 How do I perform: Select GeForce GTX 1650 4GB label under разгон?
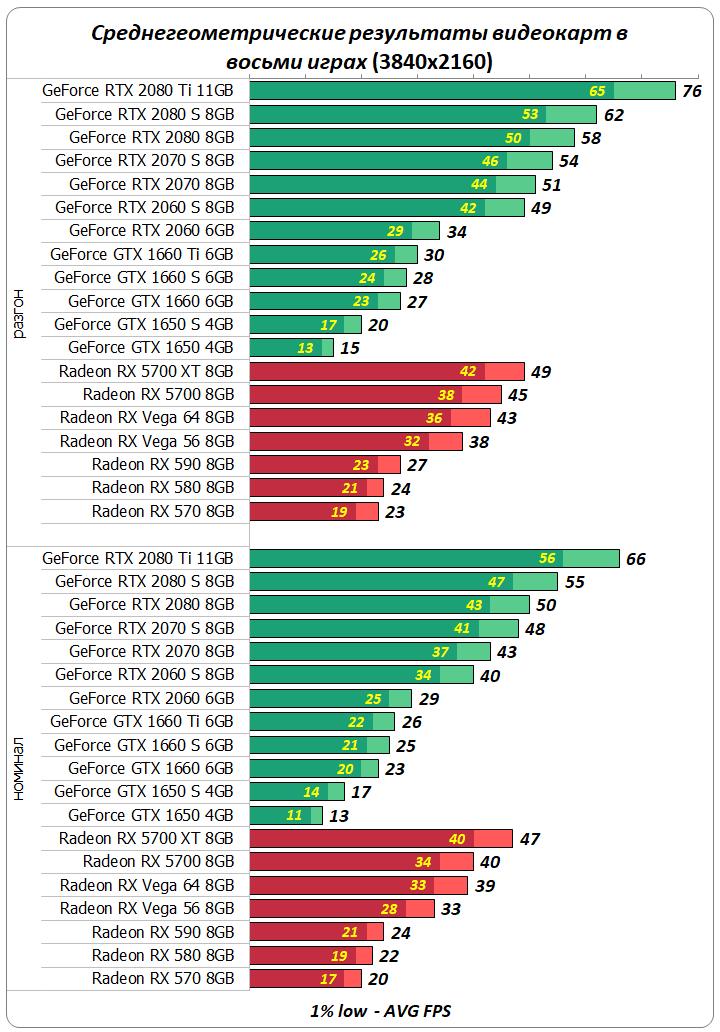tap(151, 347)
